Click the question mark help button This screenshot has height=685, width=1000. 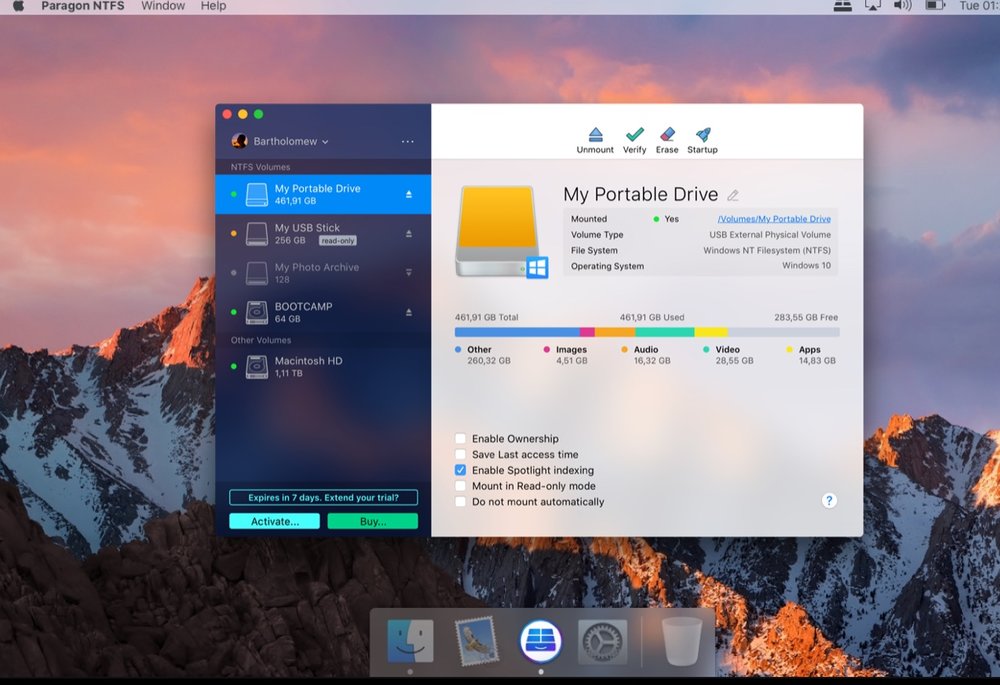coord(828,501)
